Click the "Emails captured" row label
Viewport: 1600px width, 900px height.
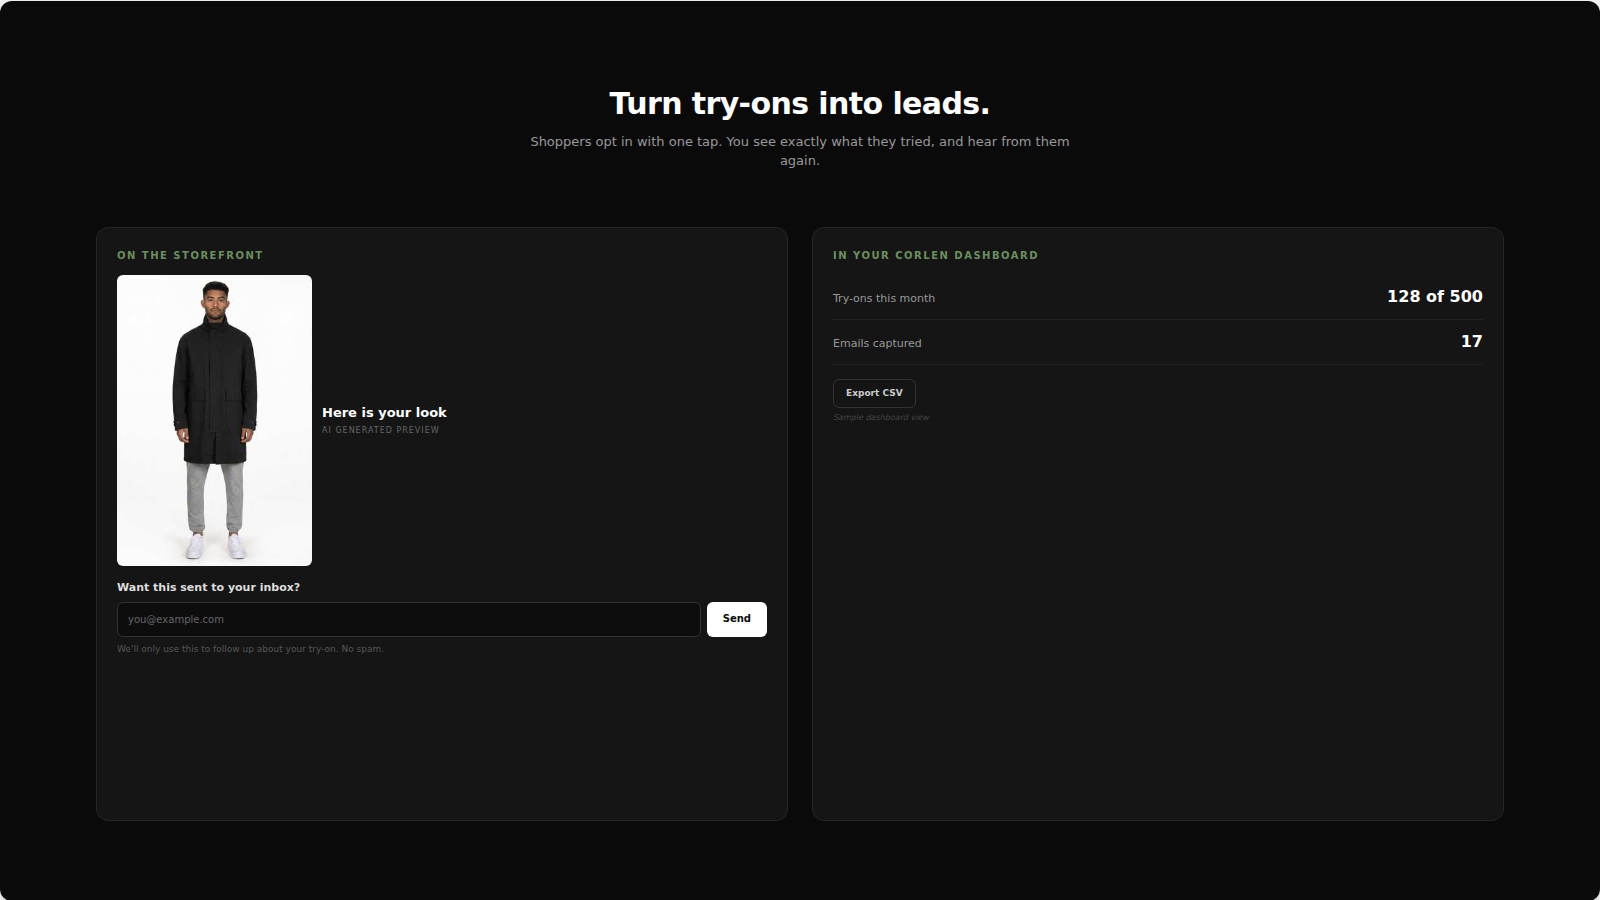click(877, 343)
